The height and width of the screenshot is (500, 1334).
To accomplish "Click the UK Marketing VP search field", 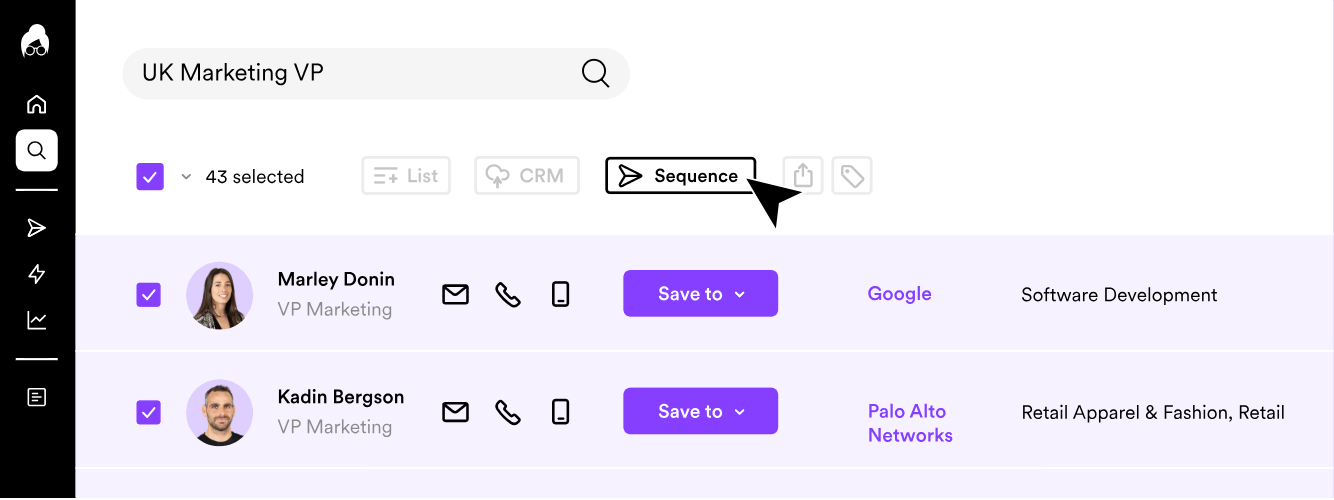I will [x=376, y=73].
